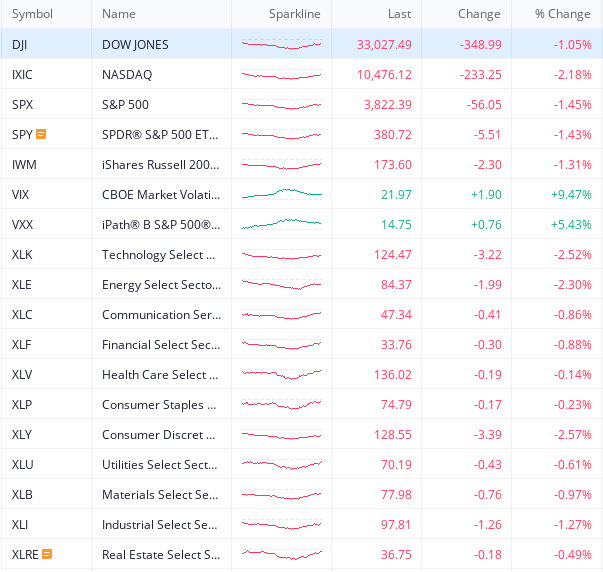Click the VIX symbol

(20, 194)
